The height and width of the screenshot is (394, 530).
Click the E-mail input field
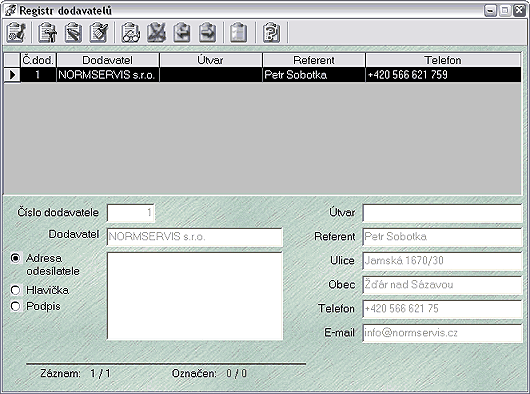(x=442, y=333)
